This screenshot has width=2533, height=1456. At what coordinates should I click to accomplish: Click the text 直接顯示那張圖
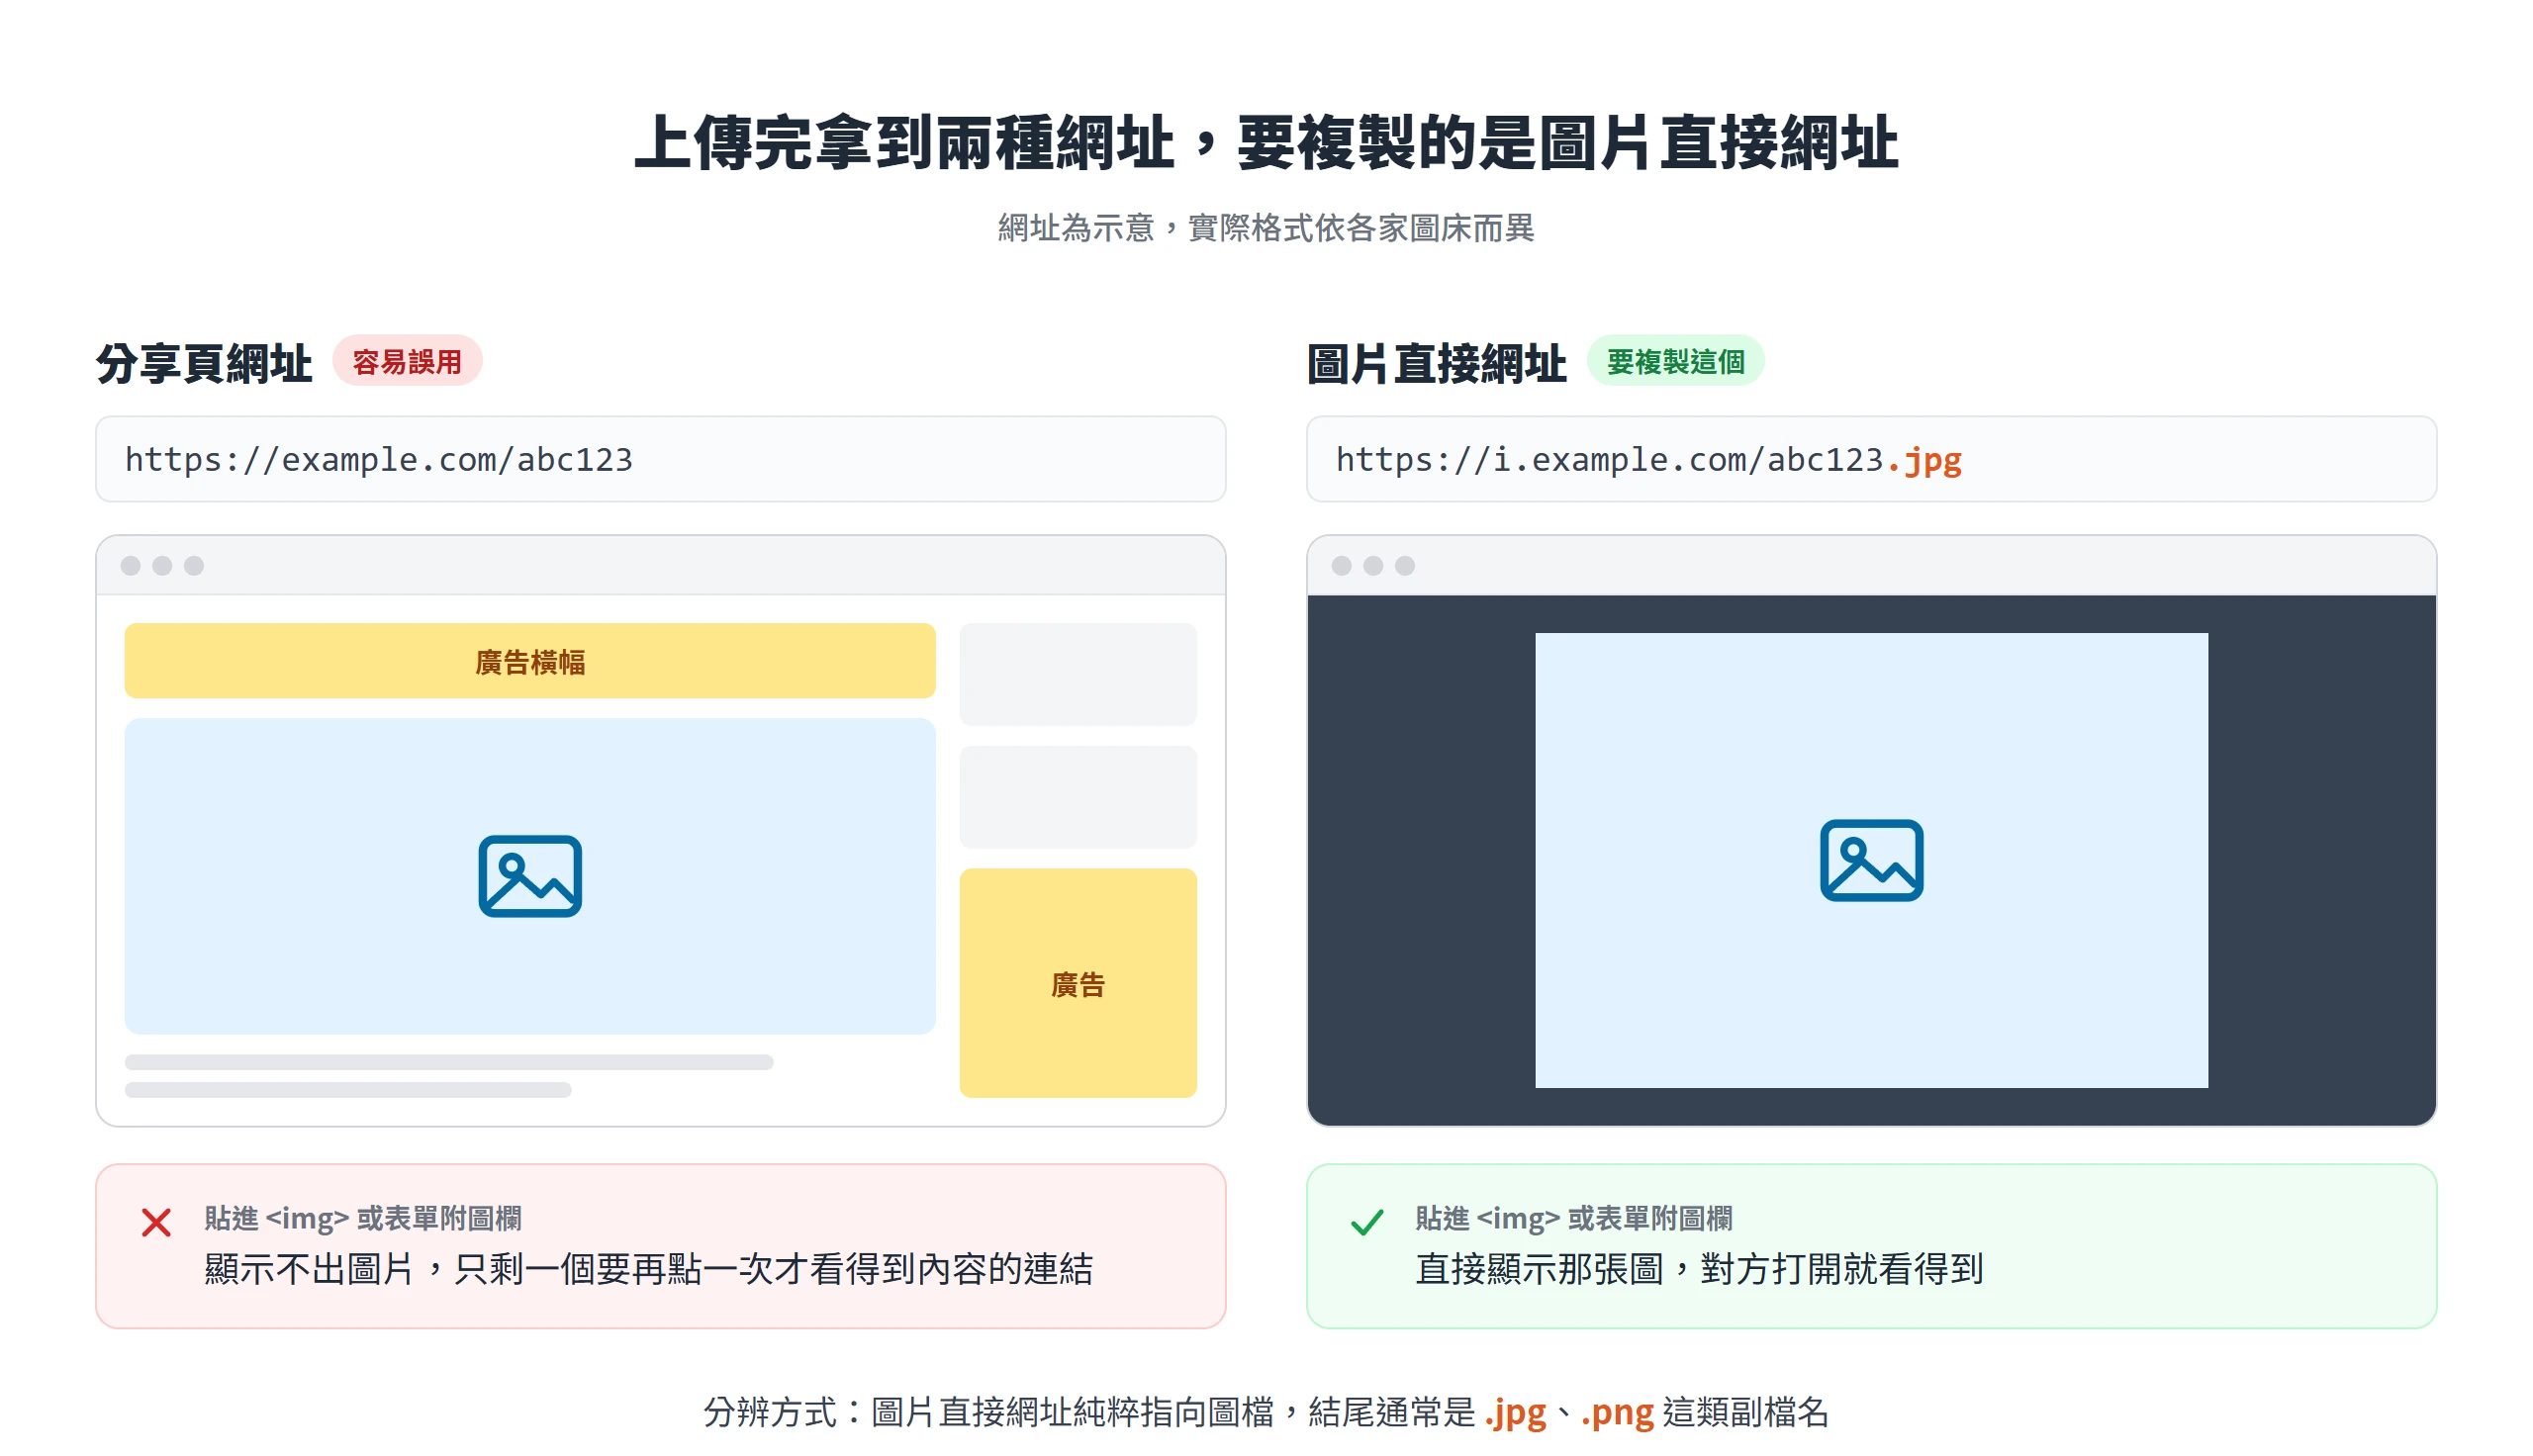pyautogui.click(x=1540, y=1269)
